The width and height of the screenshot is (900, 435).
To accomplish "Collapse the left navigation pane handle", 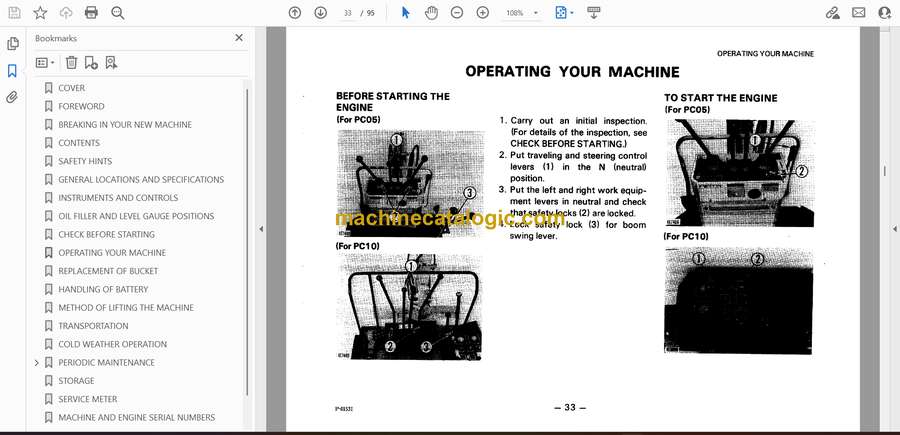I will (x=261, y=229).
